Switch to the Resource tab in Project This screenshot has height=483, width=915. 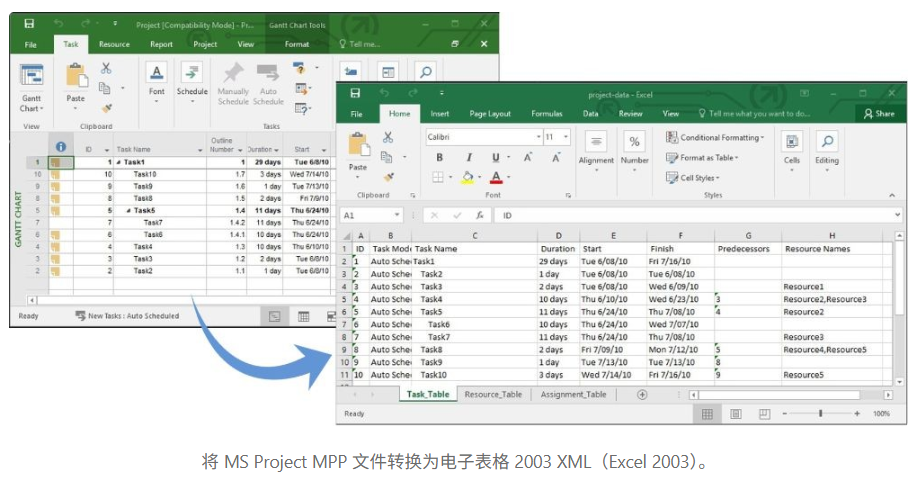coord(114,44)
